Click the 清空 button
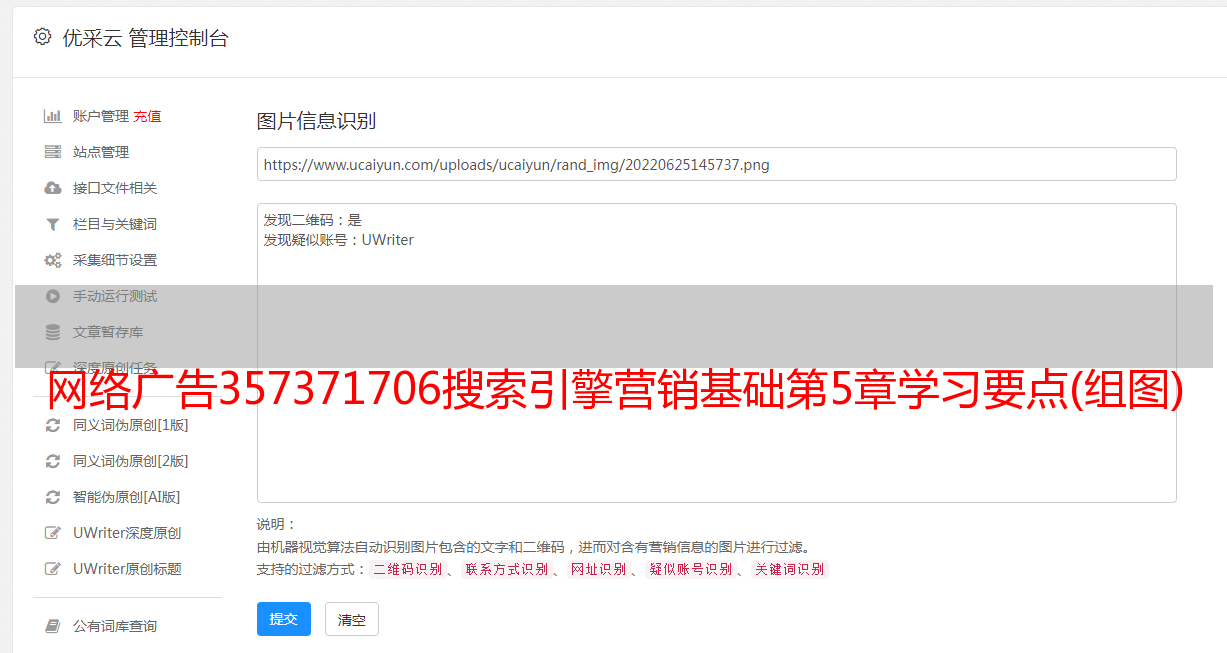Viewport: 1227px width, 653px height. tap(352, 619)
